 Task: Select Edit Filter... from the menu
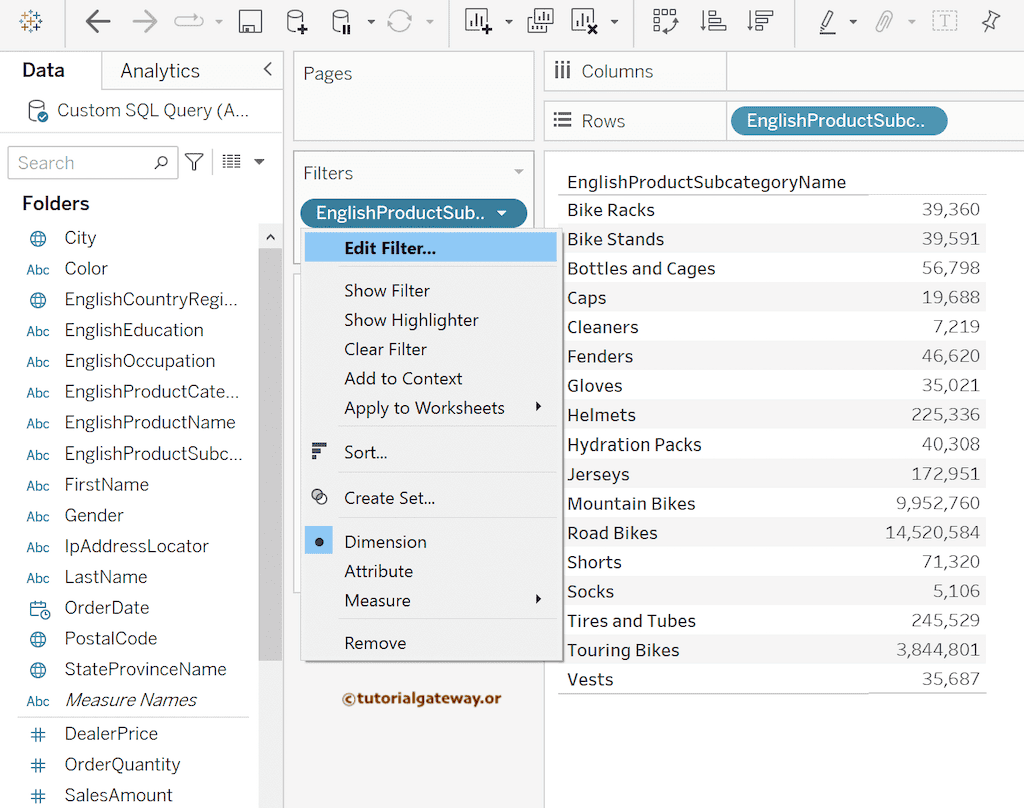coord(390,248)
